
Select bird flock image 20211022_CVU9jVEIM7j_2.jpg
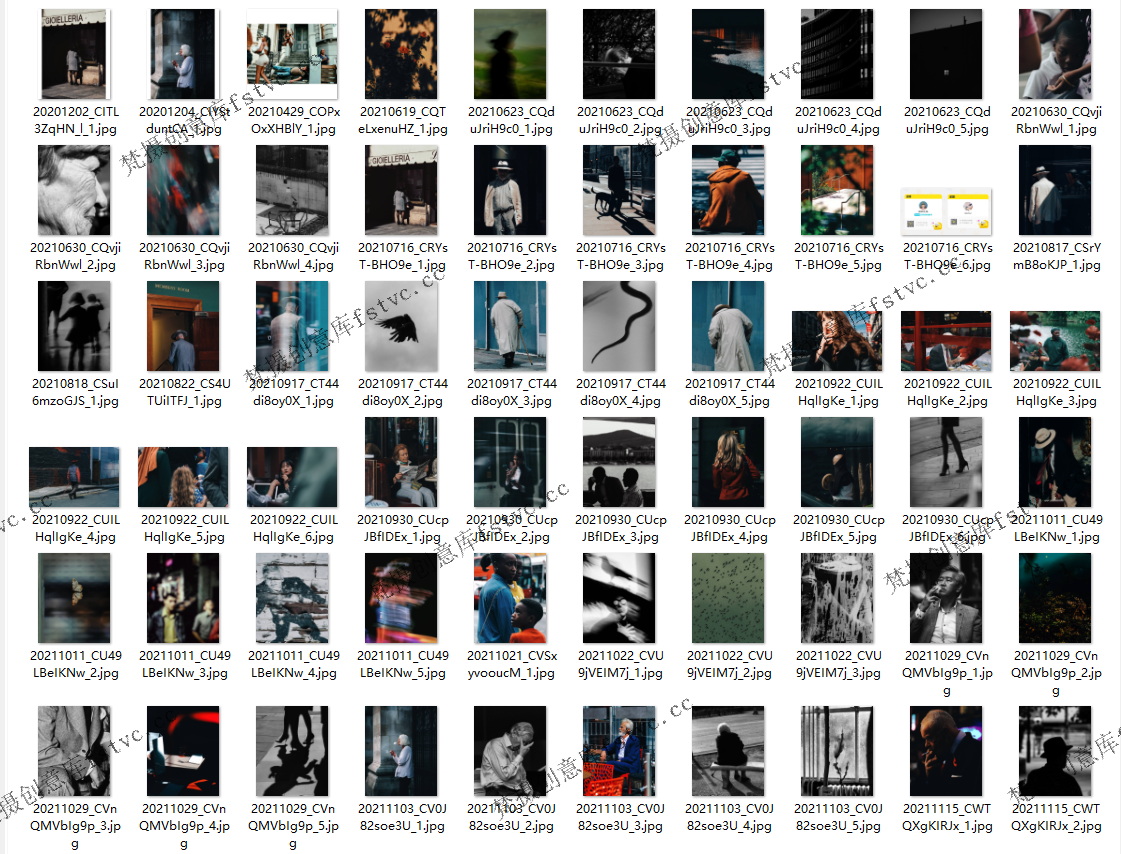click(x=728, y=598)
